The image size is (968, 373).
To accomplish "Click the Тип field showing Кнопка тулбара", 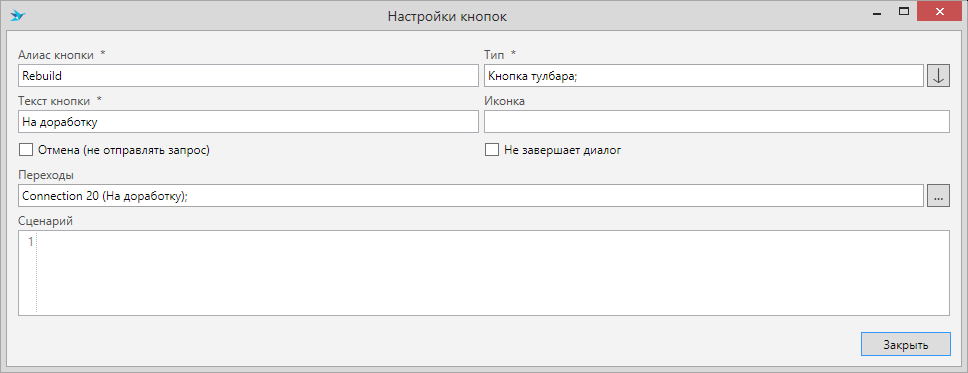I will [704, 76].
